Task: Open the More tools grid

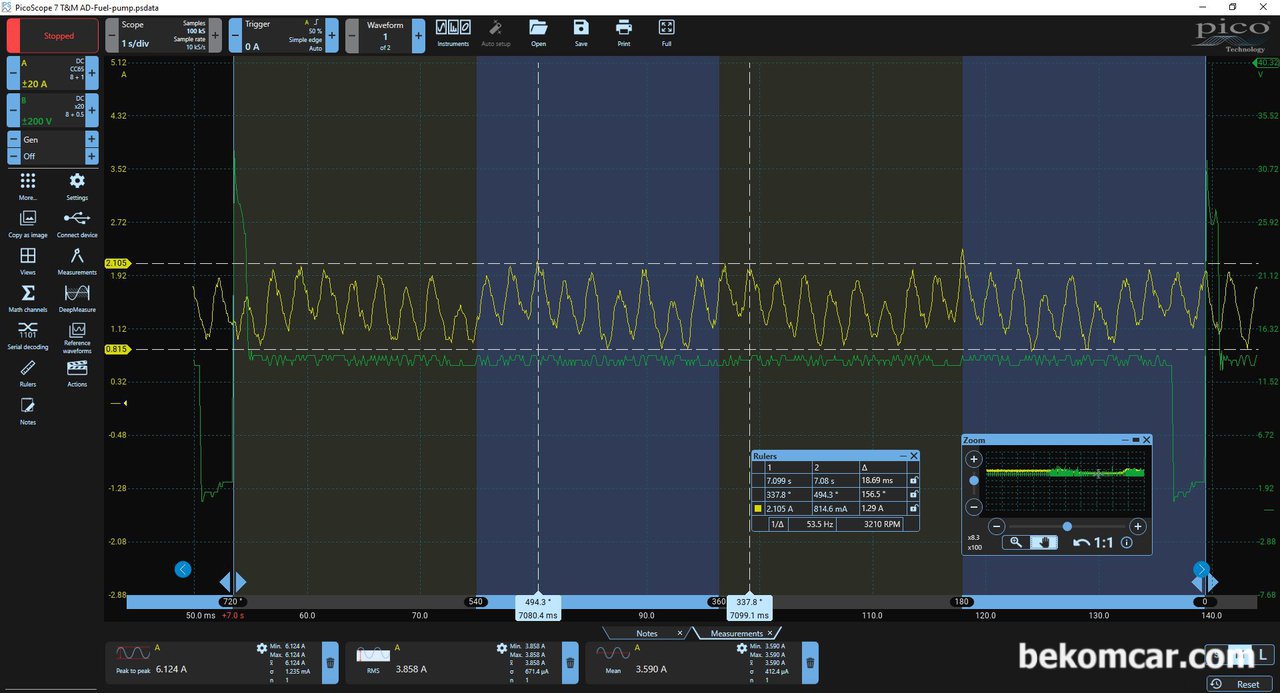Action: [28, 186]
